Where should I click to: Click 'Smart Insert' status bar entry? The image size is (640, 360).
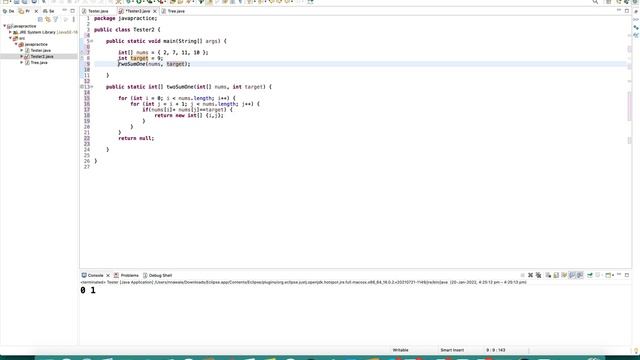(452, 350)
